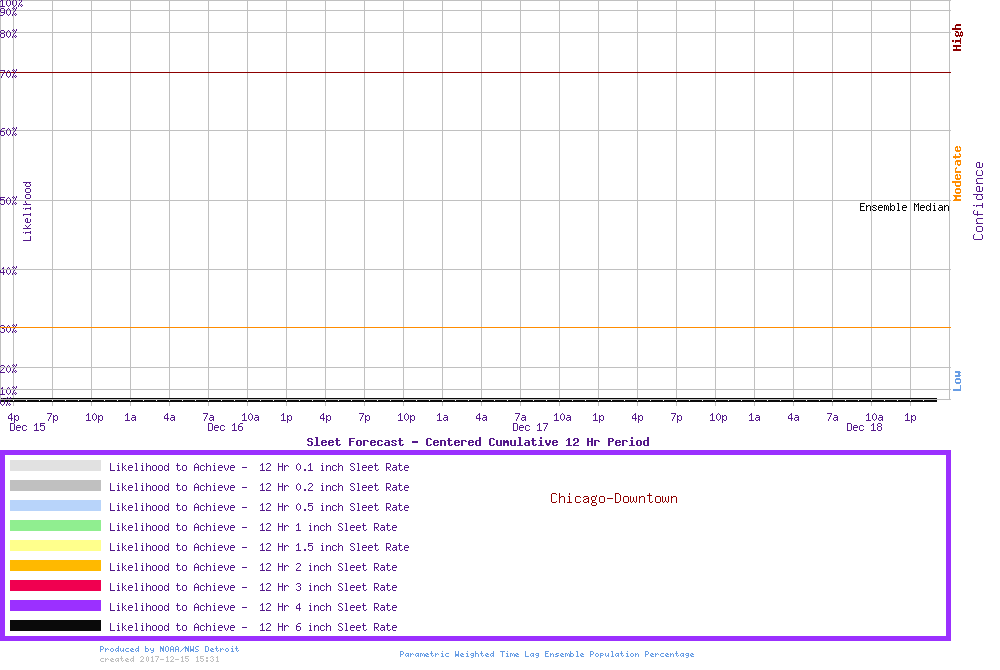The width and height of the screenshot is (1000, 670).
Task: Select the Dec 17 date marker
Action: coord(530,428)
